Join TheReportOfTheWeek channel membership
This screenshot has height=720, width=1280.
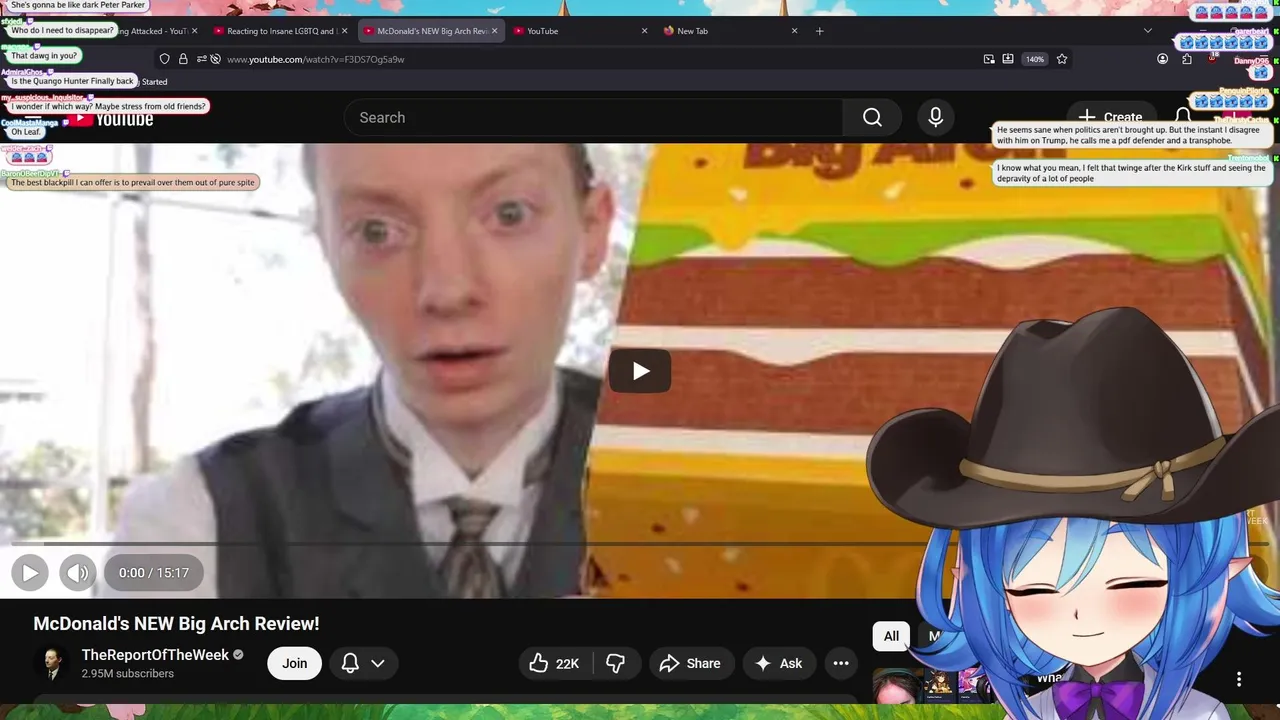pyautogui.click(x=294, y=663)
